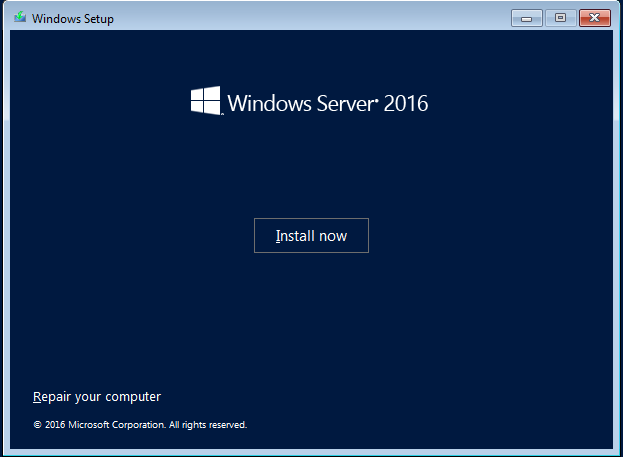
Task: Maximize the Windows Setup window
Action: click(560, 18)
